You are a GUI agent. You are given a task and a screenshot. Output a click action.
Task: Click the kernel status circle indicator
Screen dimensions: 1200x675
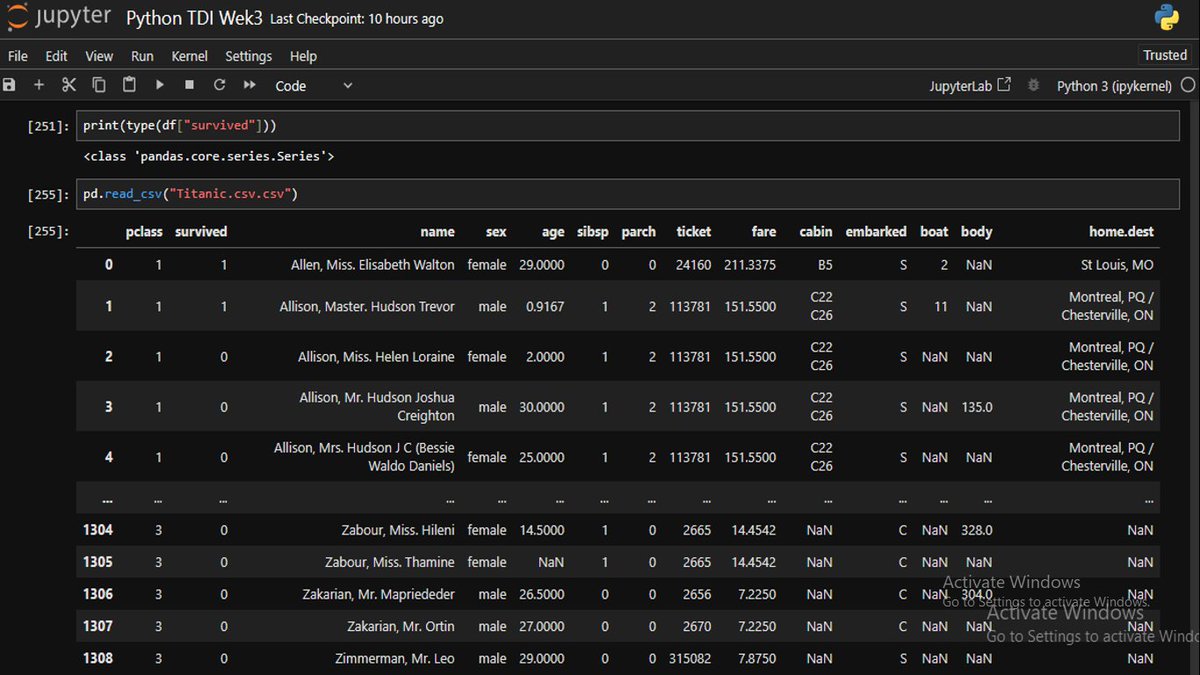[1188, 86]
